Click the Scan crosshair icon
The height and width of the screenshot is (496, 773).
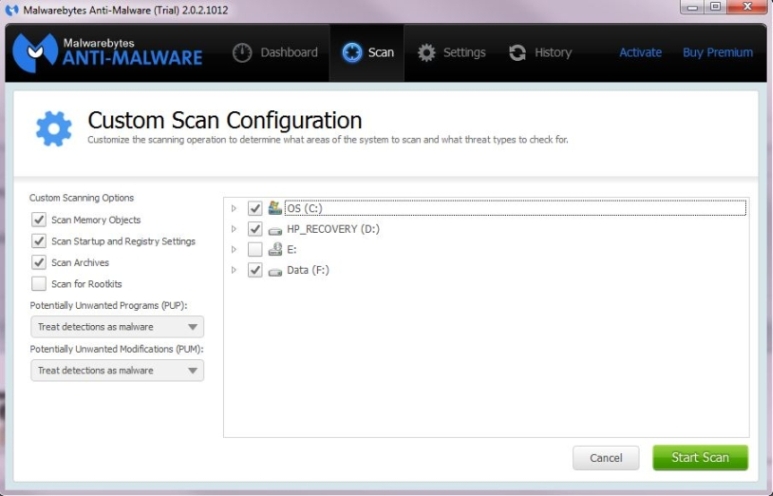click(x=352, y=53)
